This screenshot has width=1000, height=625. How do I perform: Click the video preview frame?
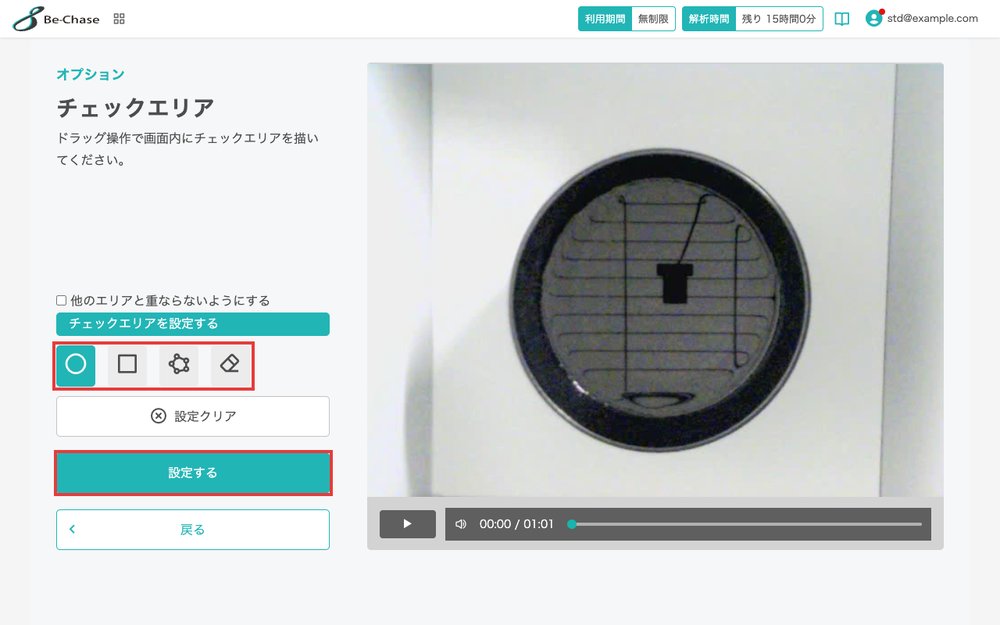[x=655, y=280]
